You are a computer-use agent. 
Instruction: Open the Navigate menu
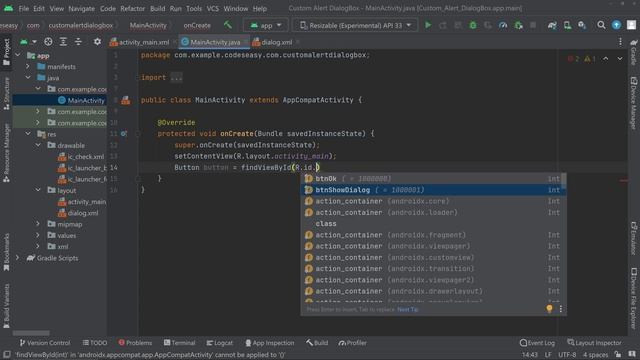click(x=81, y=8)
